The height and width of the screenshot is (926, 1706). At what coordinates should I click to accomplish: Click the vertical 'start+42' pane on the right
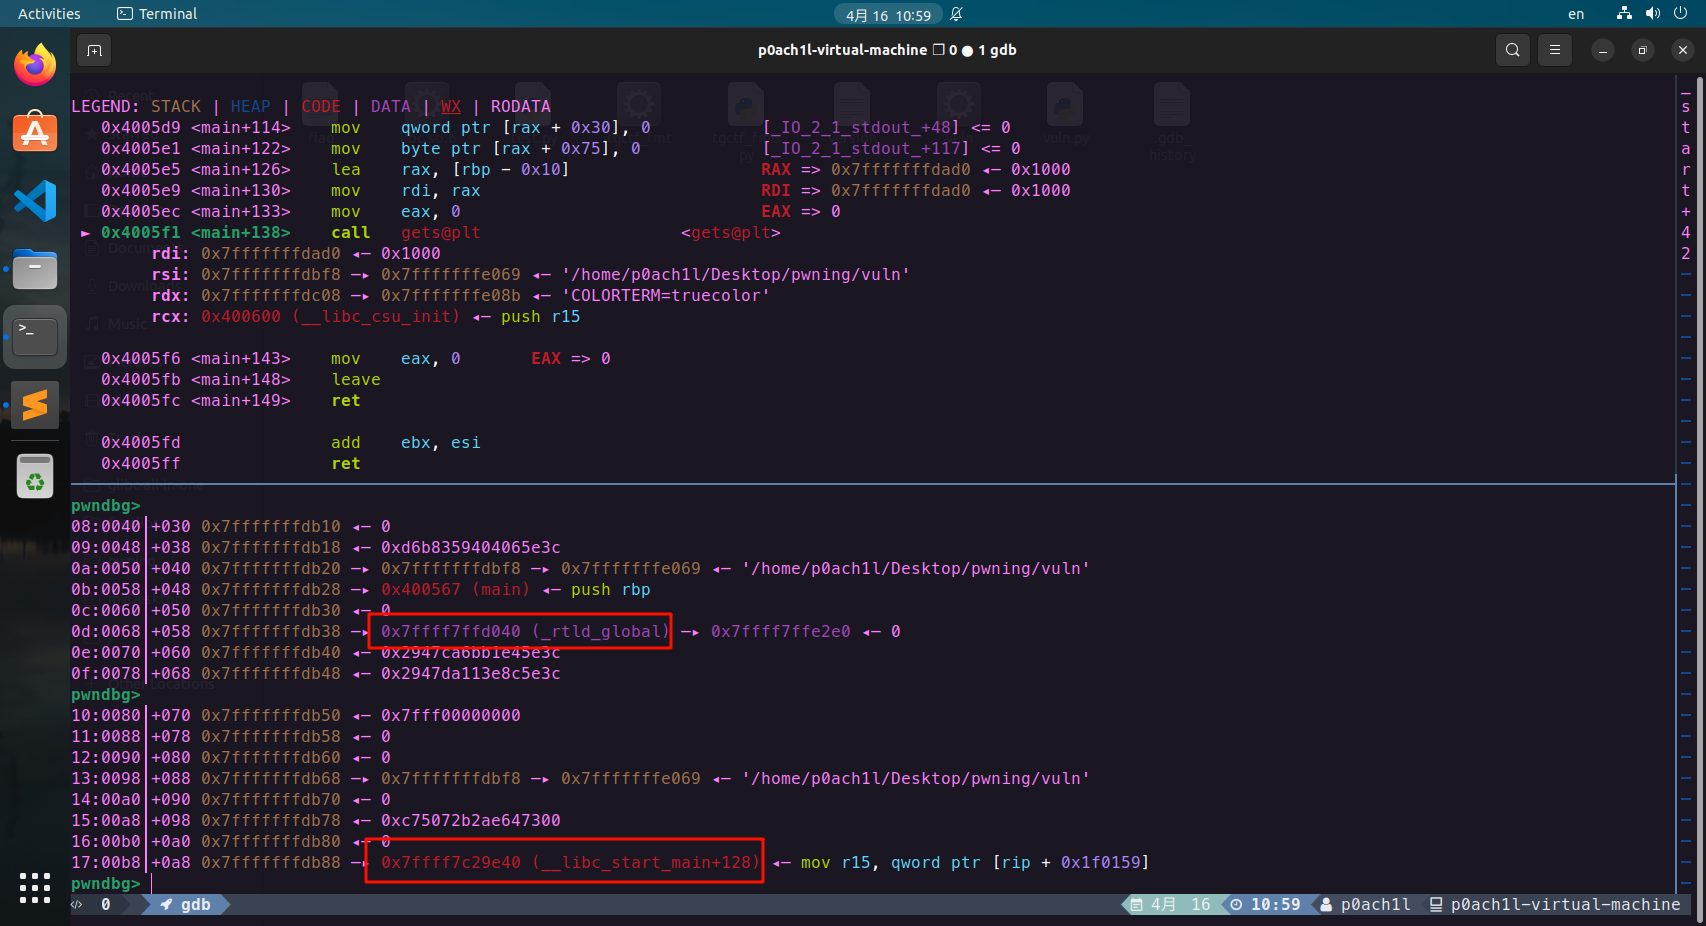(1686, 180)
